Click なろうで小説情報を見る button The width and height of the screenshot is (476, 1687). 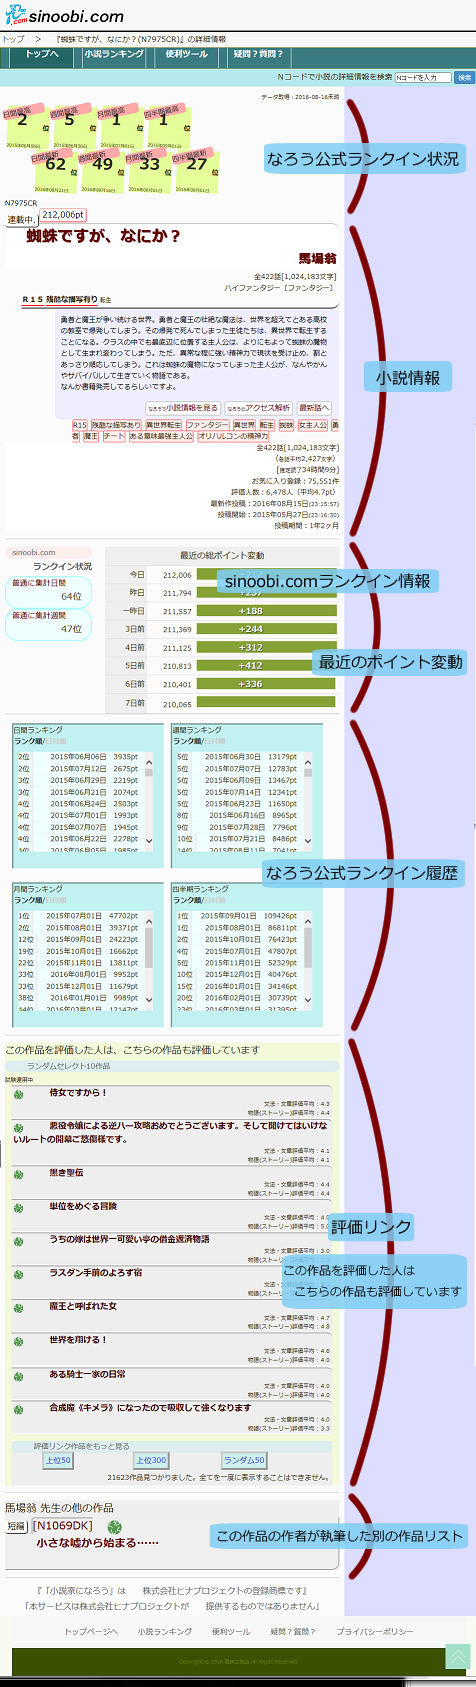[182, 408]
